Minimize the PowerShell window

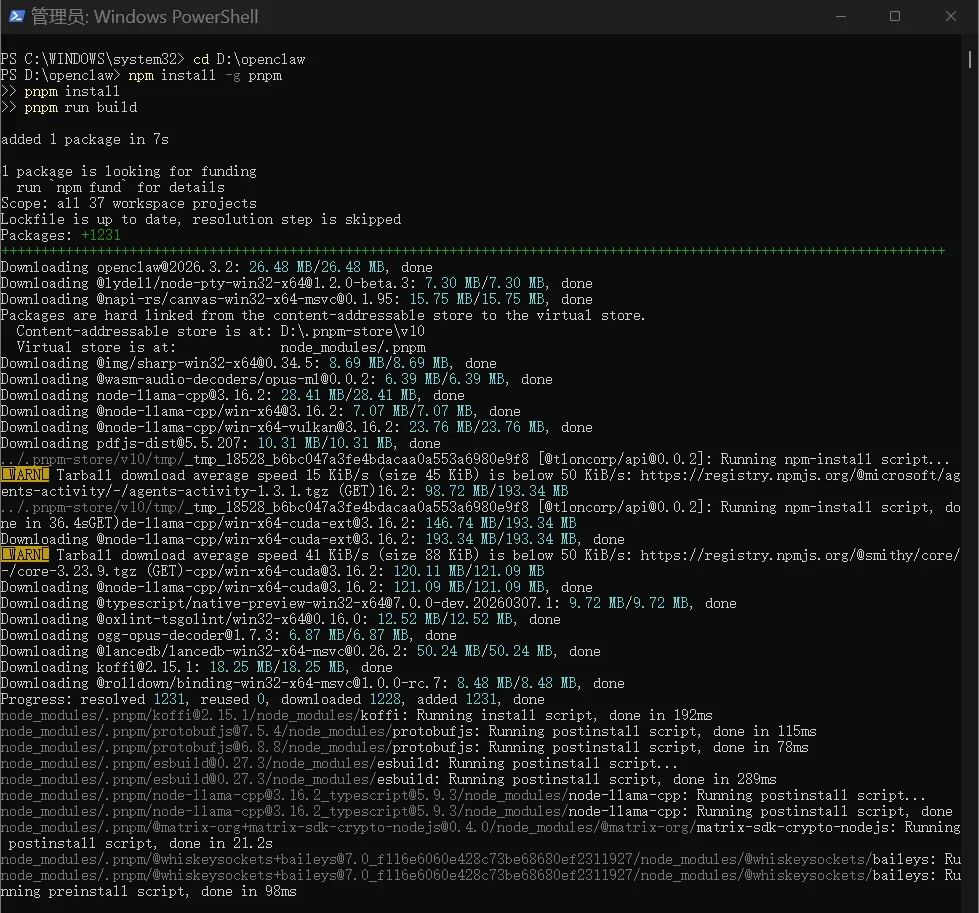[841, 16]
